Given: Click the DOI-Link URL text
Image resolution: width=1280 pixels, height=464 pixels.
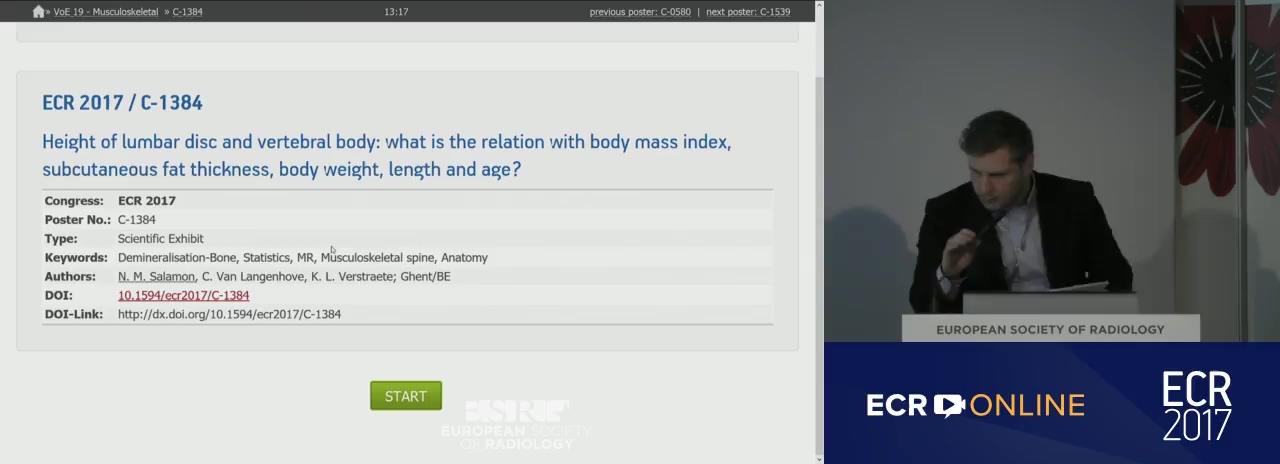Looking at the screenshot, I should pyautogui.click(x=229, y=314).
